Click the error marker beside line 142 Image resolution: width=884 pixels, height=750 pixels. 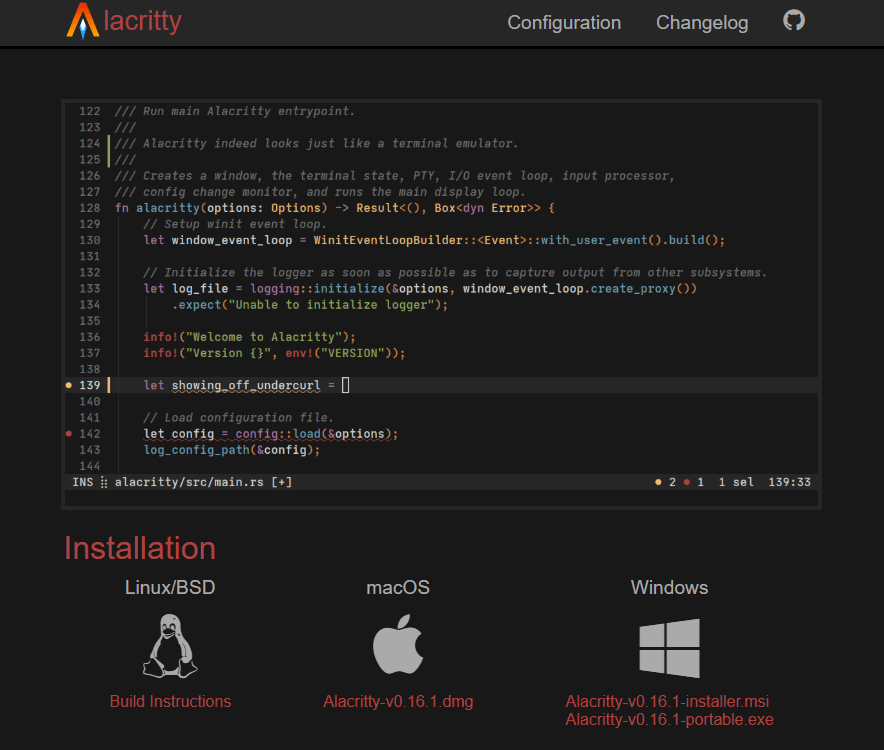coord(68,433)
